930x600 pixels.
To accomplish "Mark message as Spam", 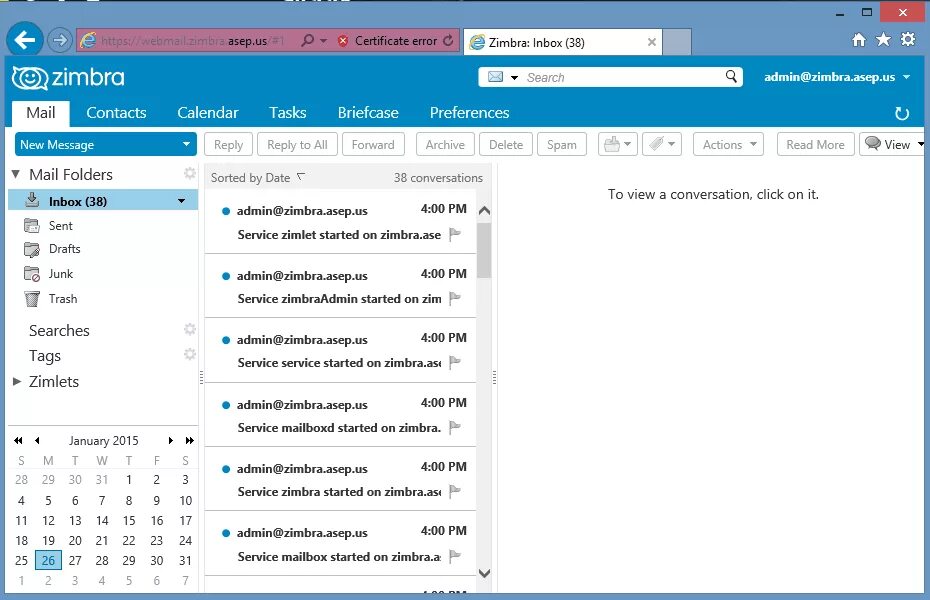I will (x=562, y=145).
